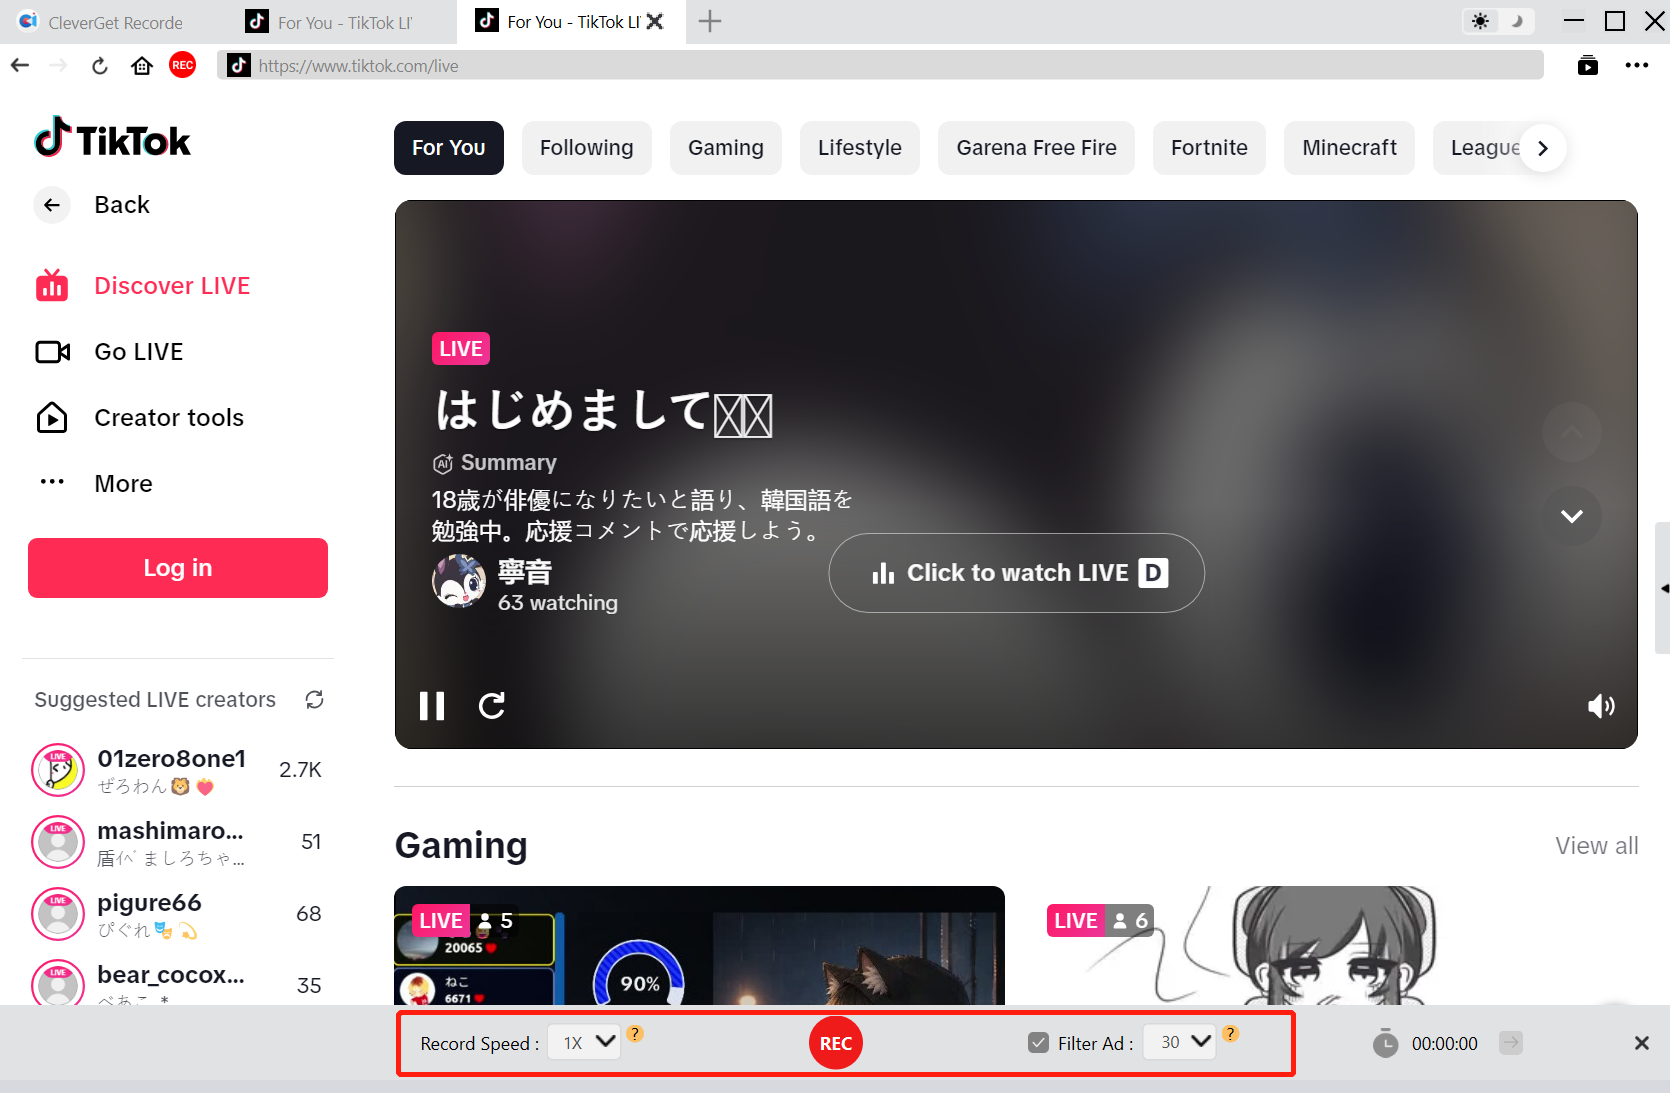Toggle the Filter Ad checkbox
1670x1093 pixels.
[1038, 1043]
